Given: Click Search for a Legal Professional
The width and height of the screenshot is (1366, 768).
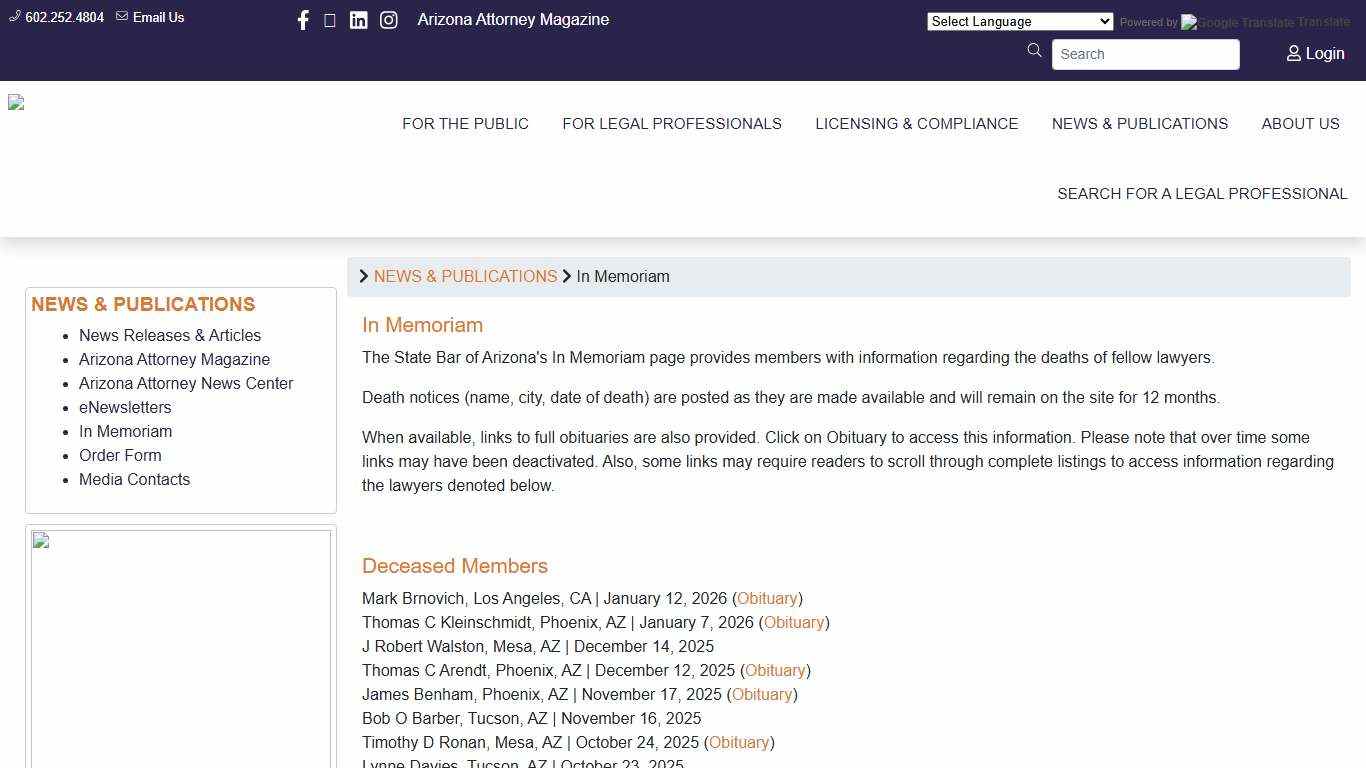Looking at the screenshot, I should [1202, 194].
